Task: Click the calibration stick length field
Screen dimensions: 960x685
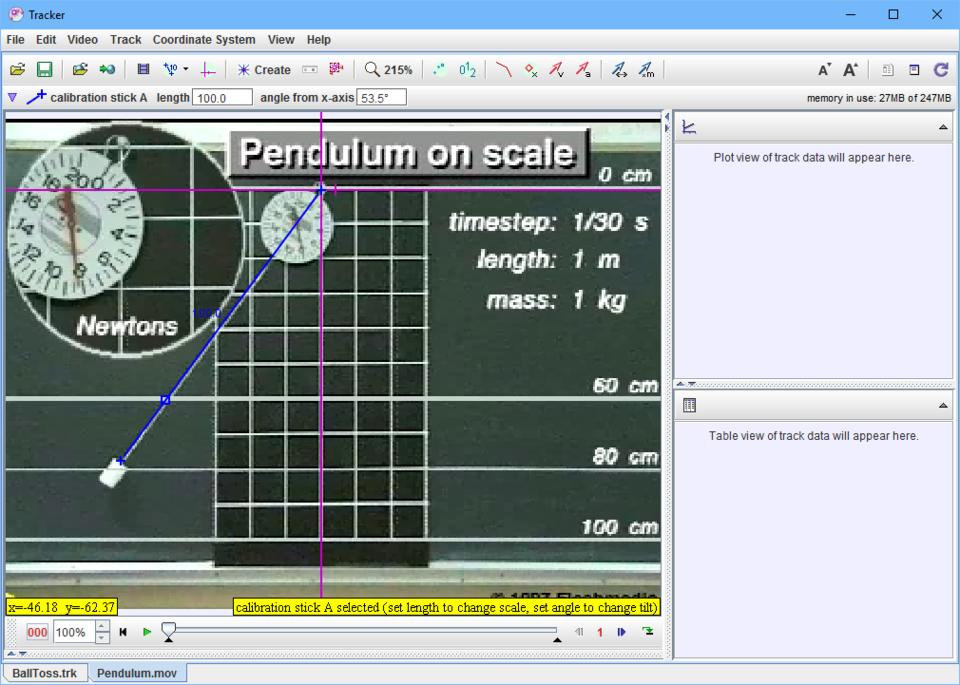Action: (222, 98)
